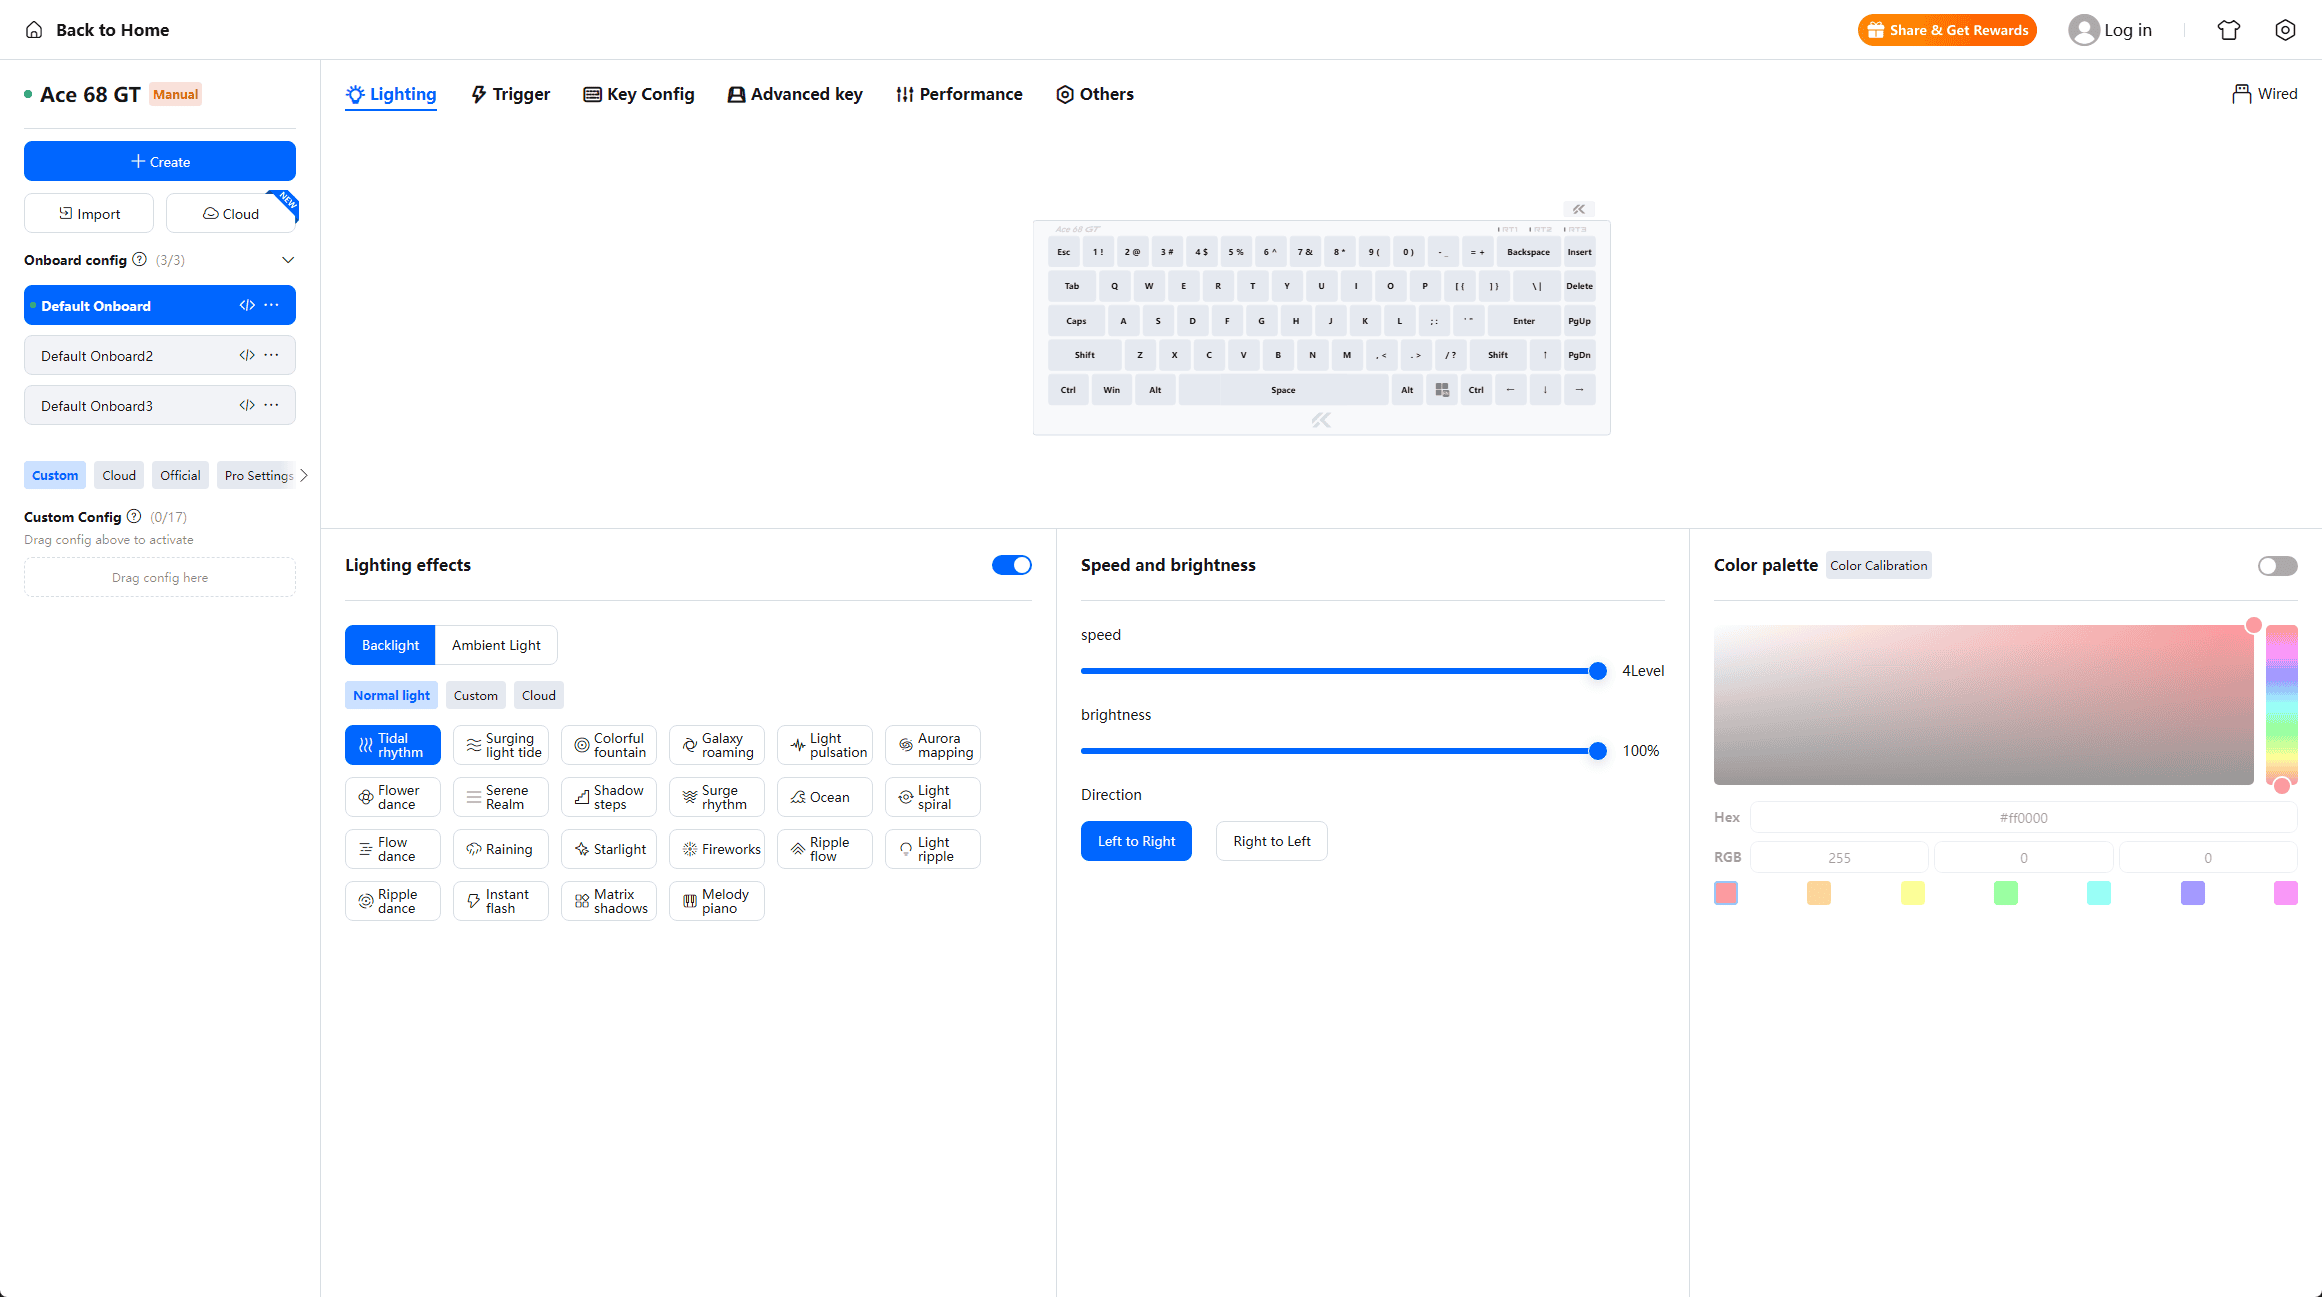Select Surge rhythm effect

tap(717, 797)
